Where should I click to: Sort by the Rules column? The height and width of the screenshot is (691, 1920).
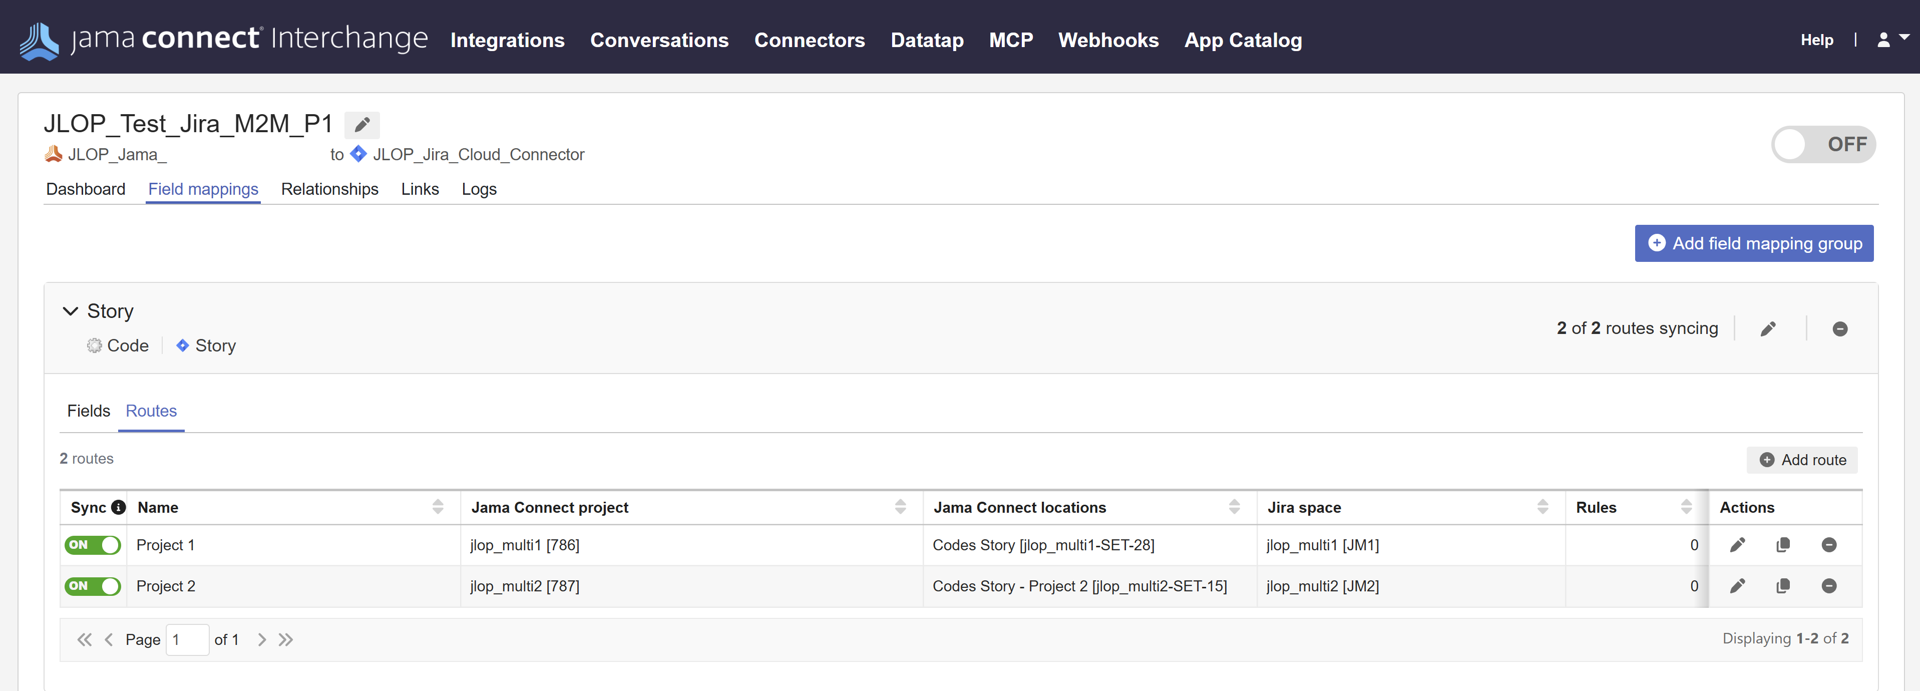pos(1687,507)
